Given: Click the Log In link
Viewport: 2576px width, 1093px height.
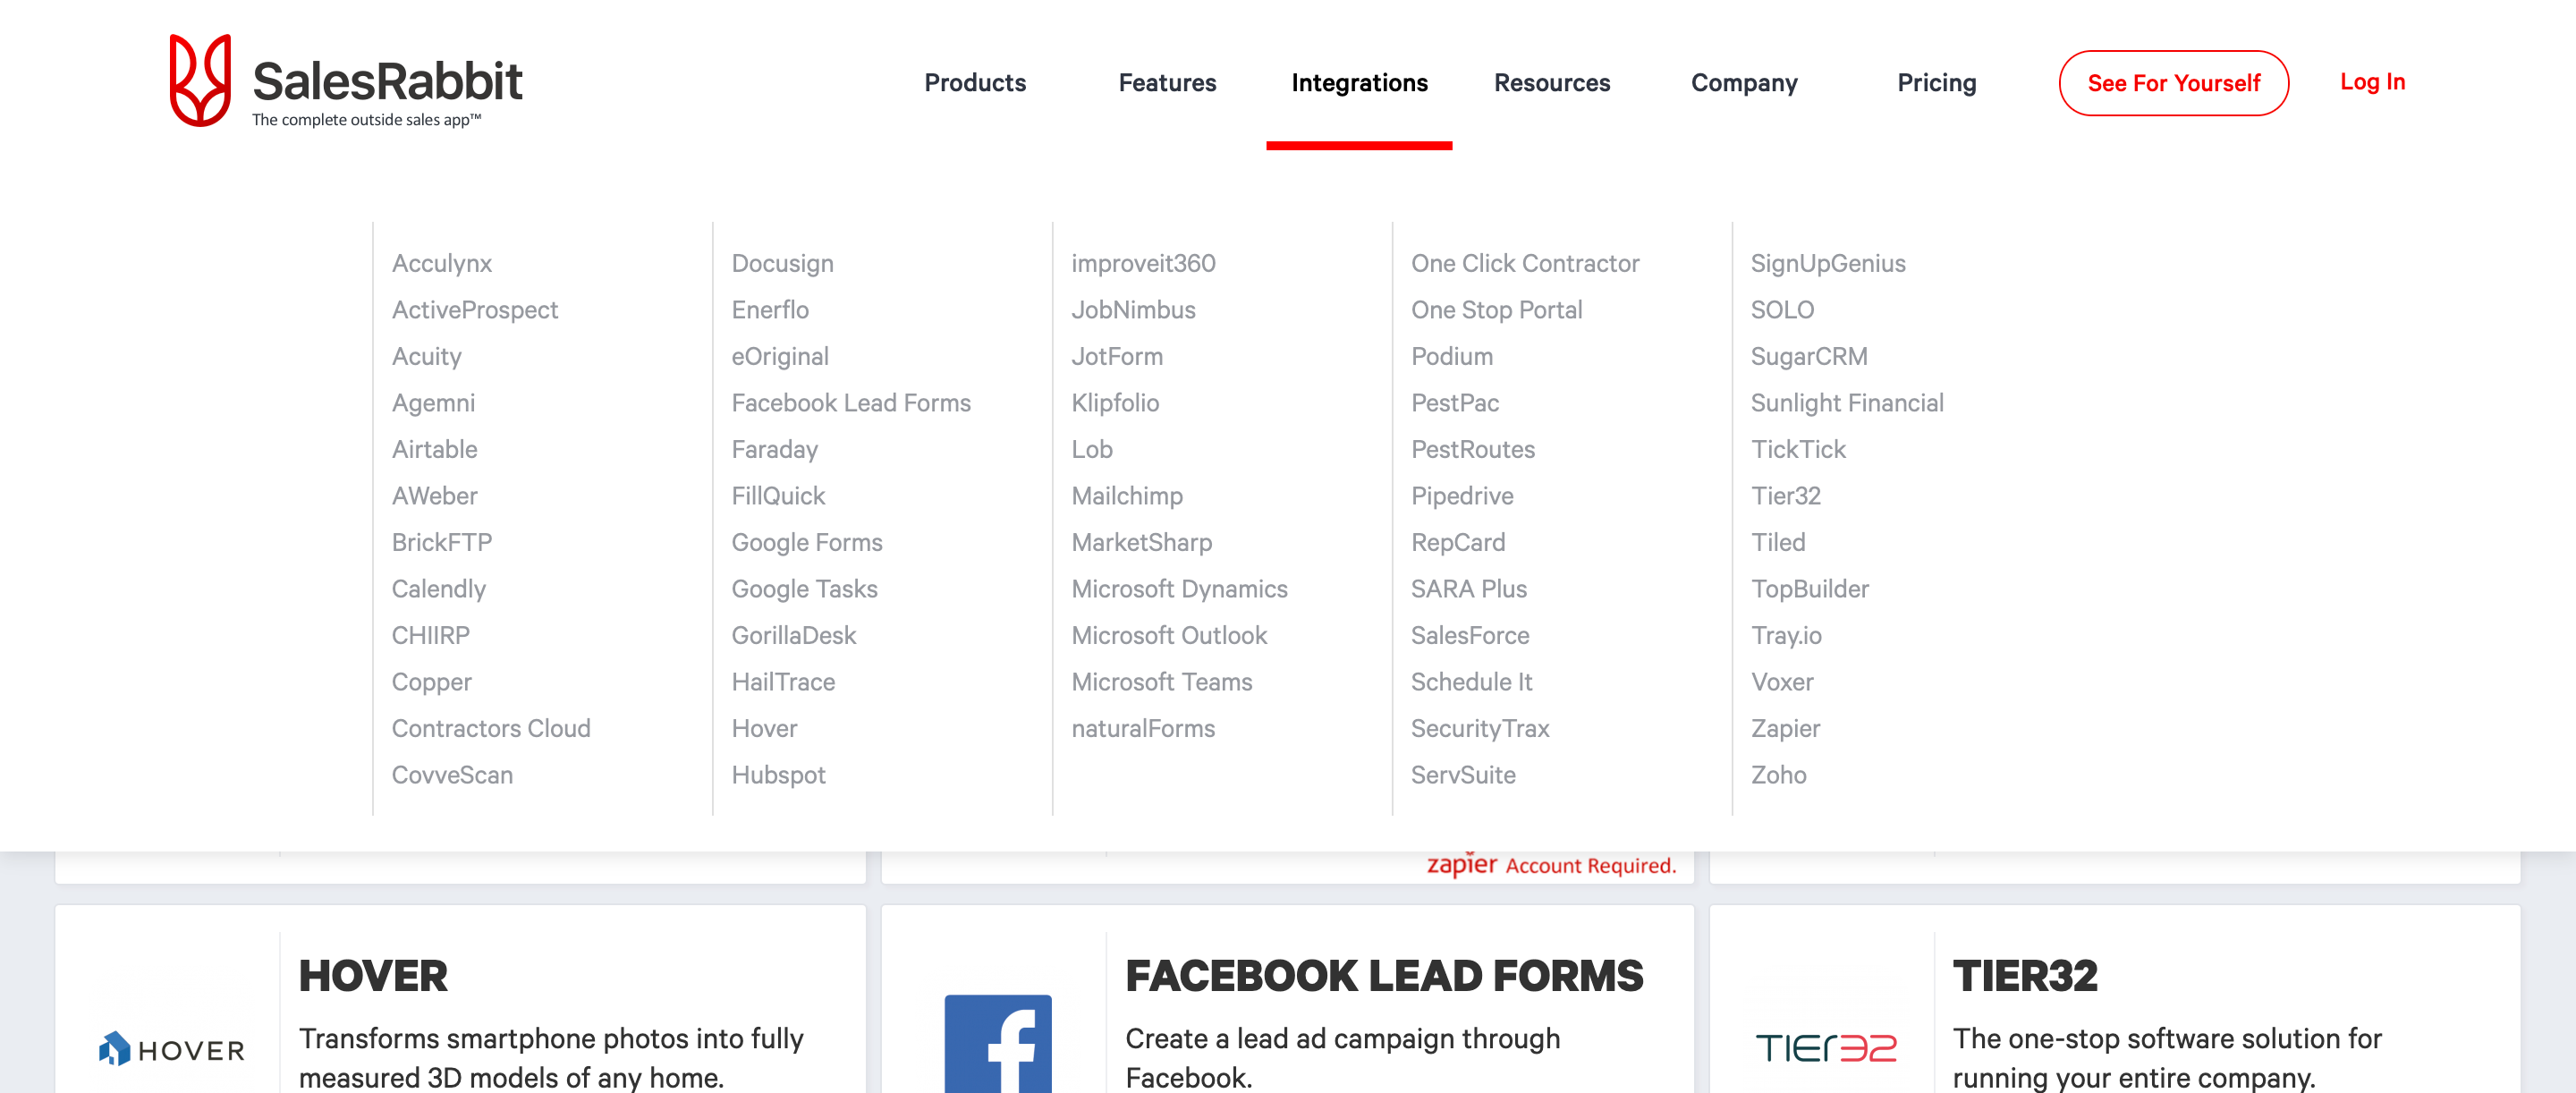Looking at the screenshot, I should pyautogui.click(x=2372, y=82).
